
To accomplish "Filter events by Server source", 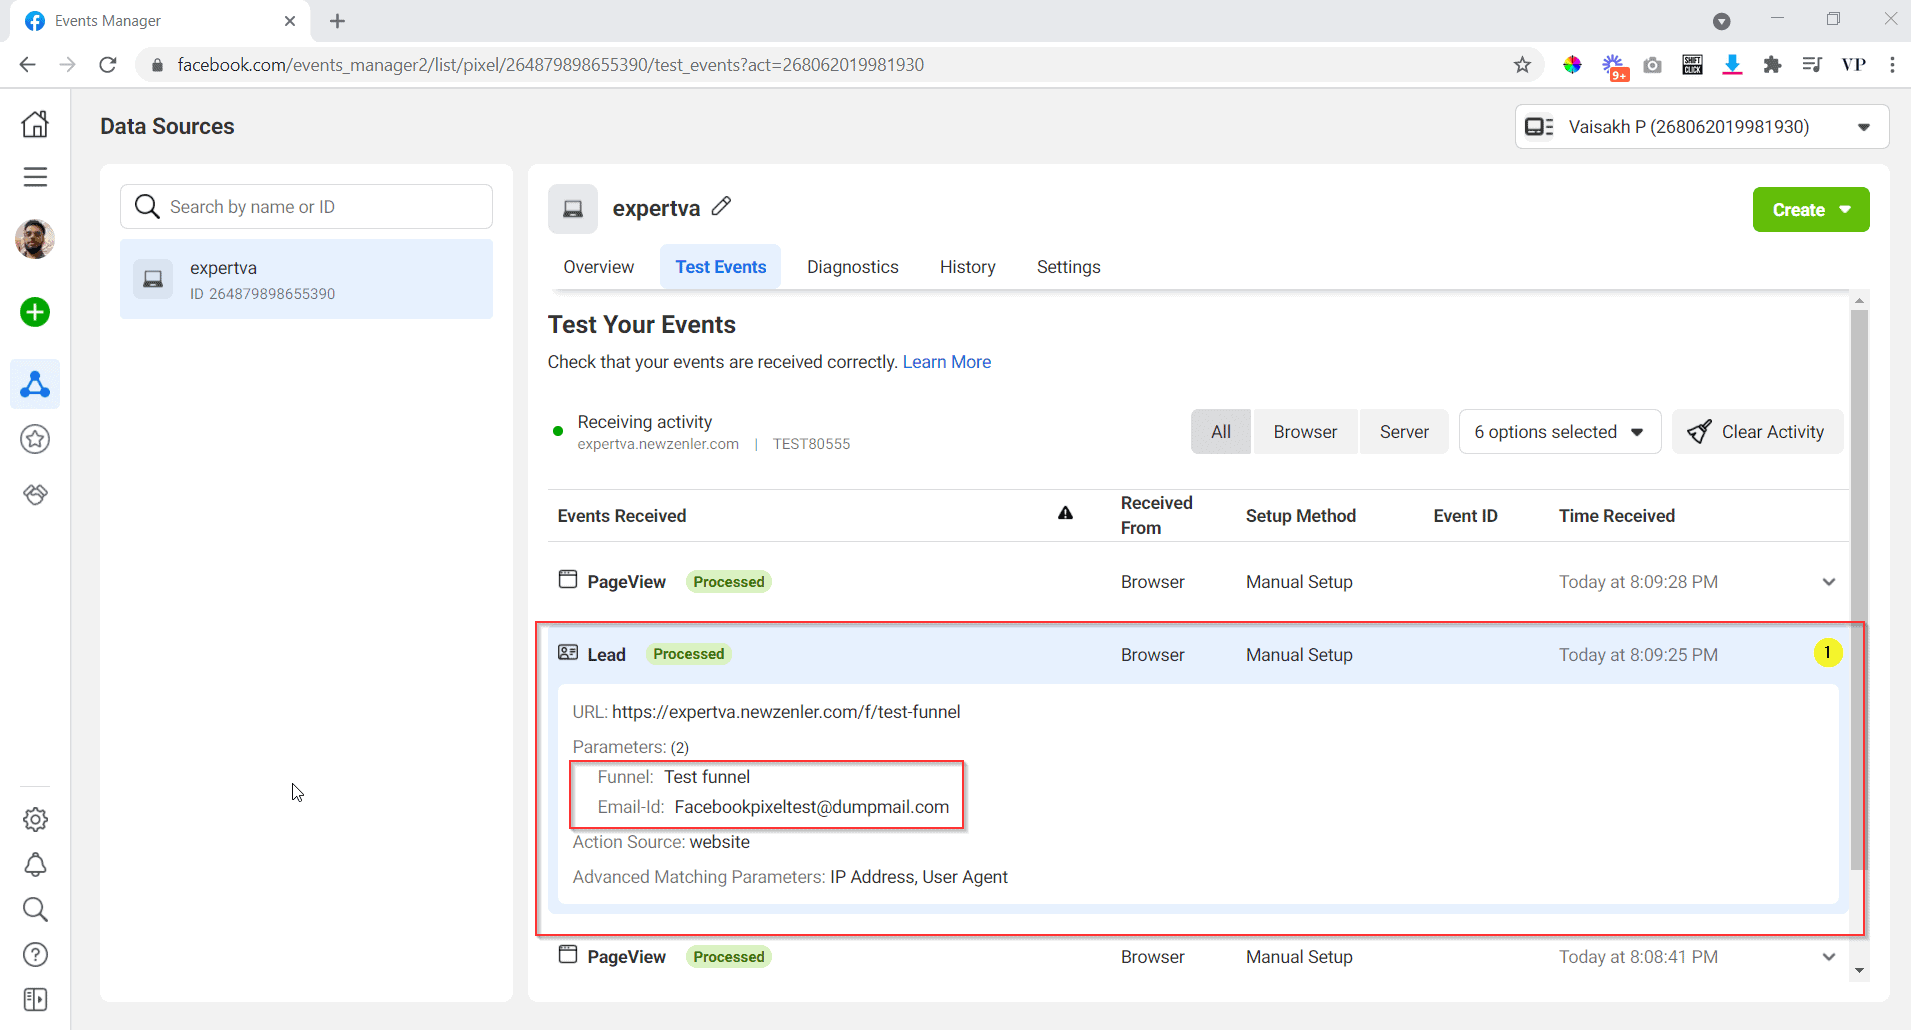I will 1404,431.
